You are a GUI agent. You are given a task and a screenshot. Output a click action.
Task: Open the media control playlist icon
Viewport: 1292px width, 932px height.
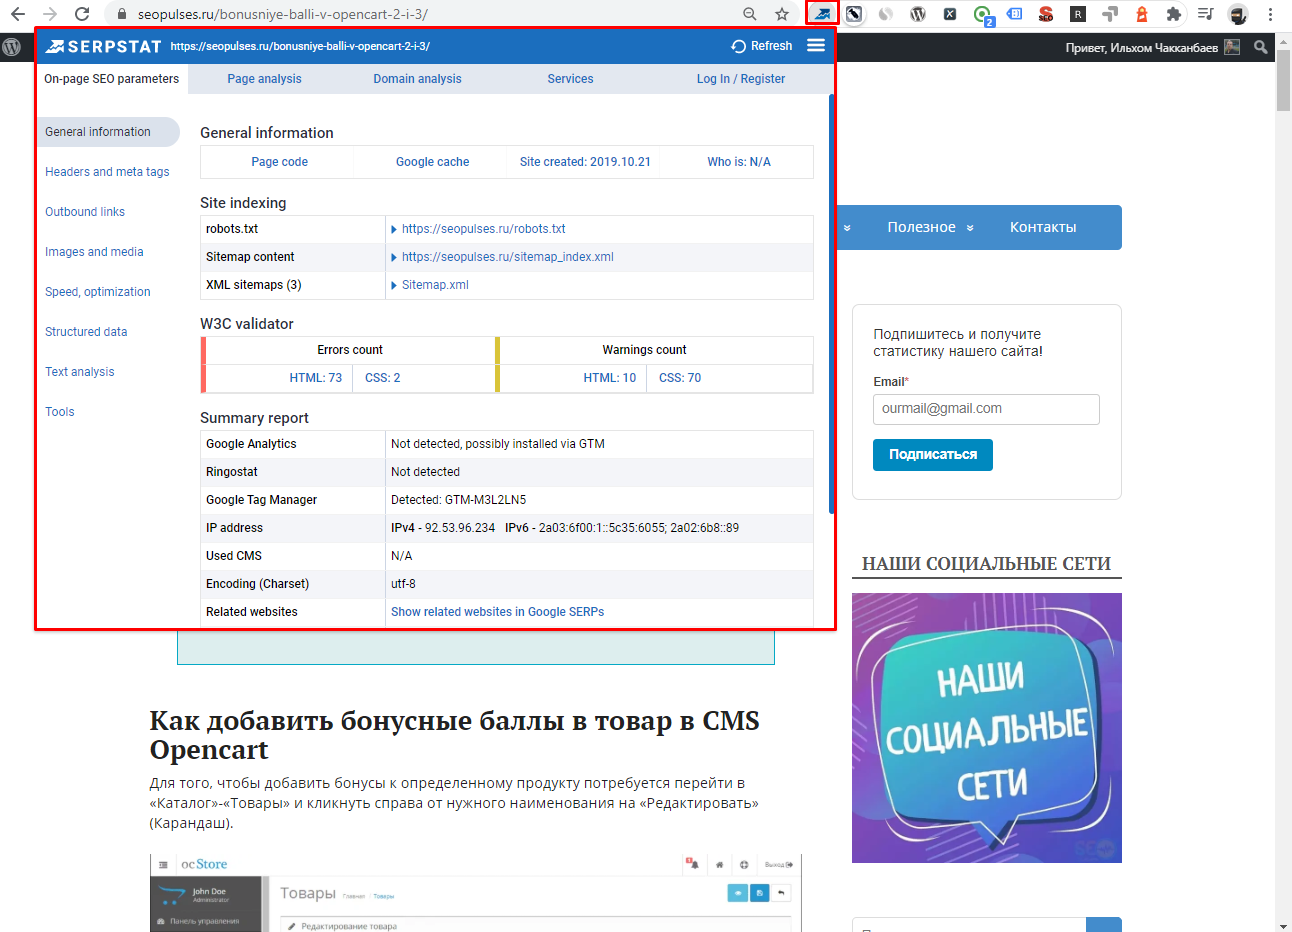click(1206, 14)
